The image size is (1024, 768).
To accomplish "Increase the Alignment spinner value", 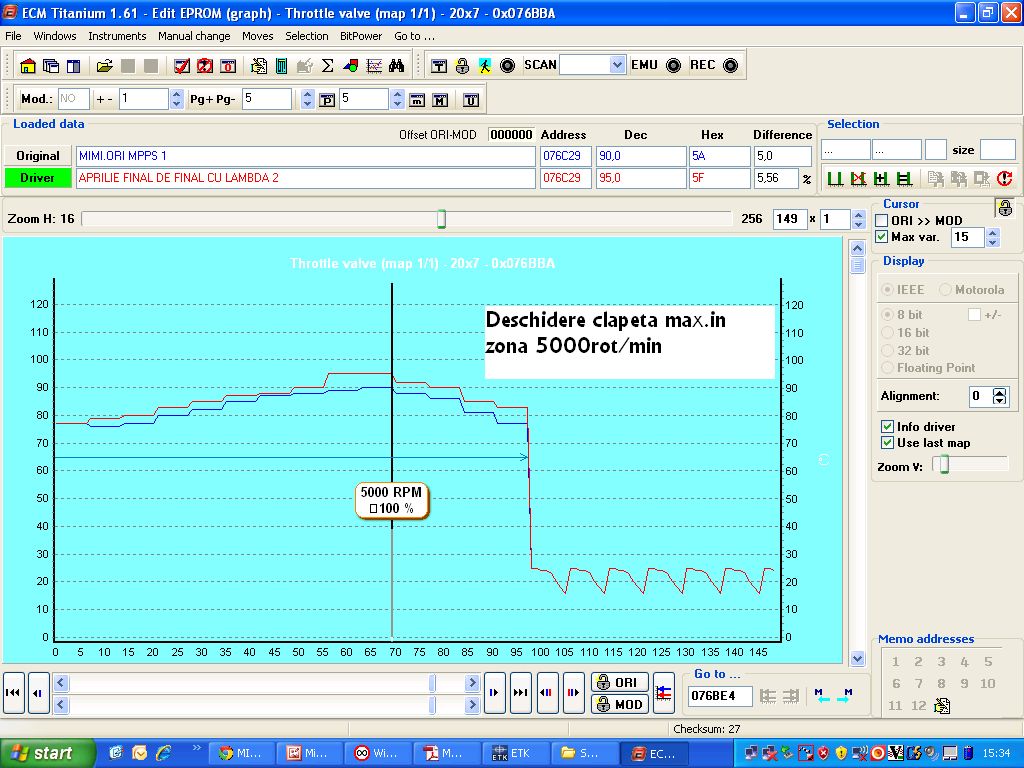I will click(1000, 392).
